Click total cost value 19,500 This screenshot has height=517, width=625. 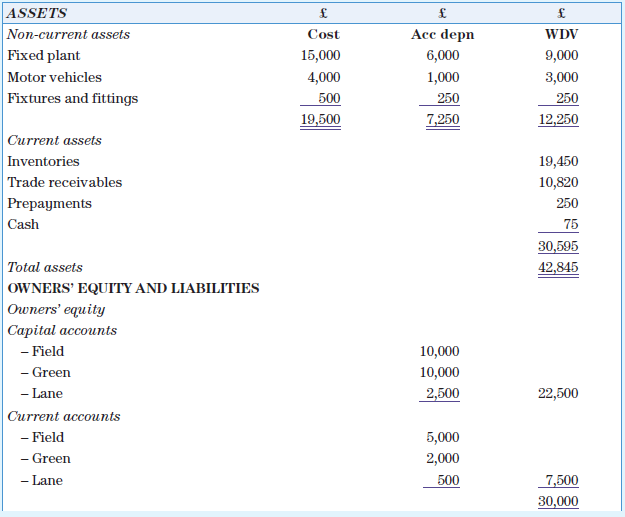click(320, 119)
